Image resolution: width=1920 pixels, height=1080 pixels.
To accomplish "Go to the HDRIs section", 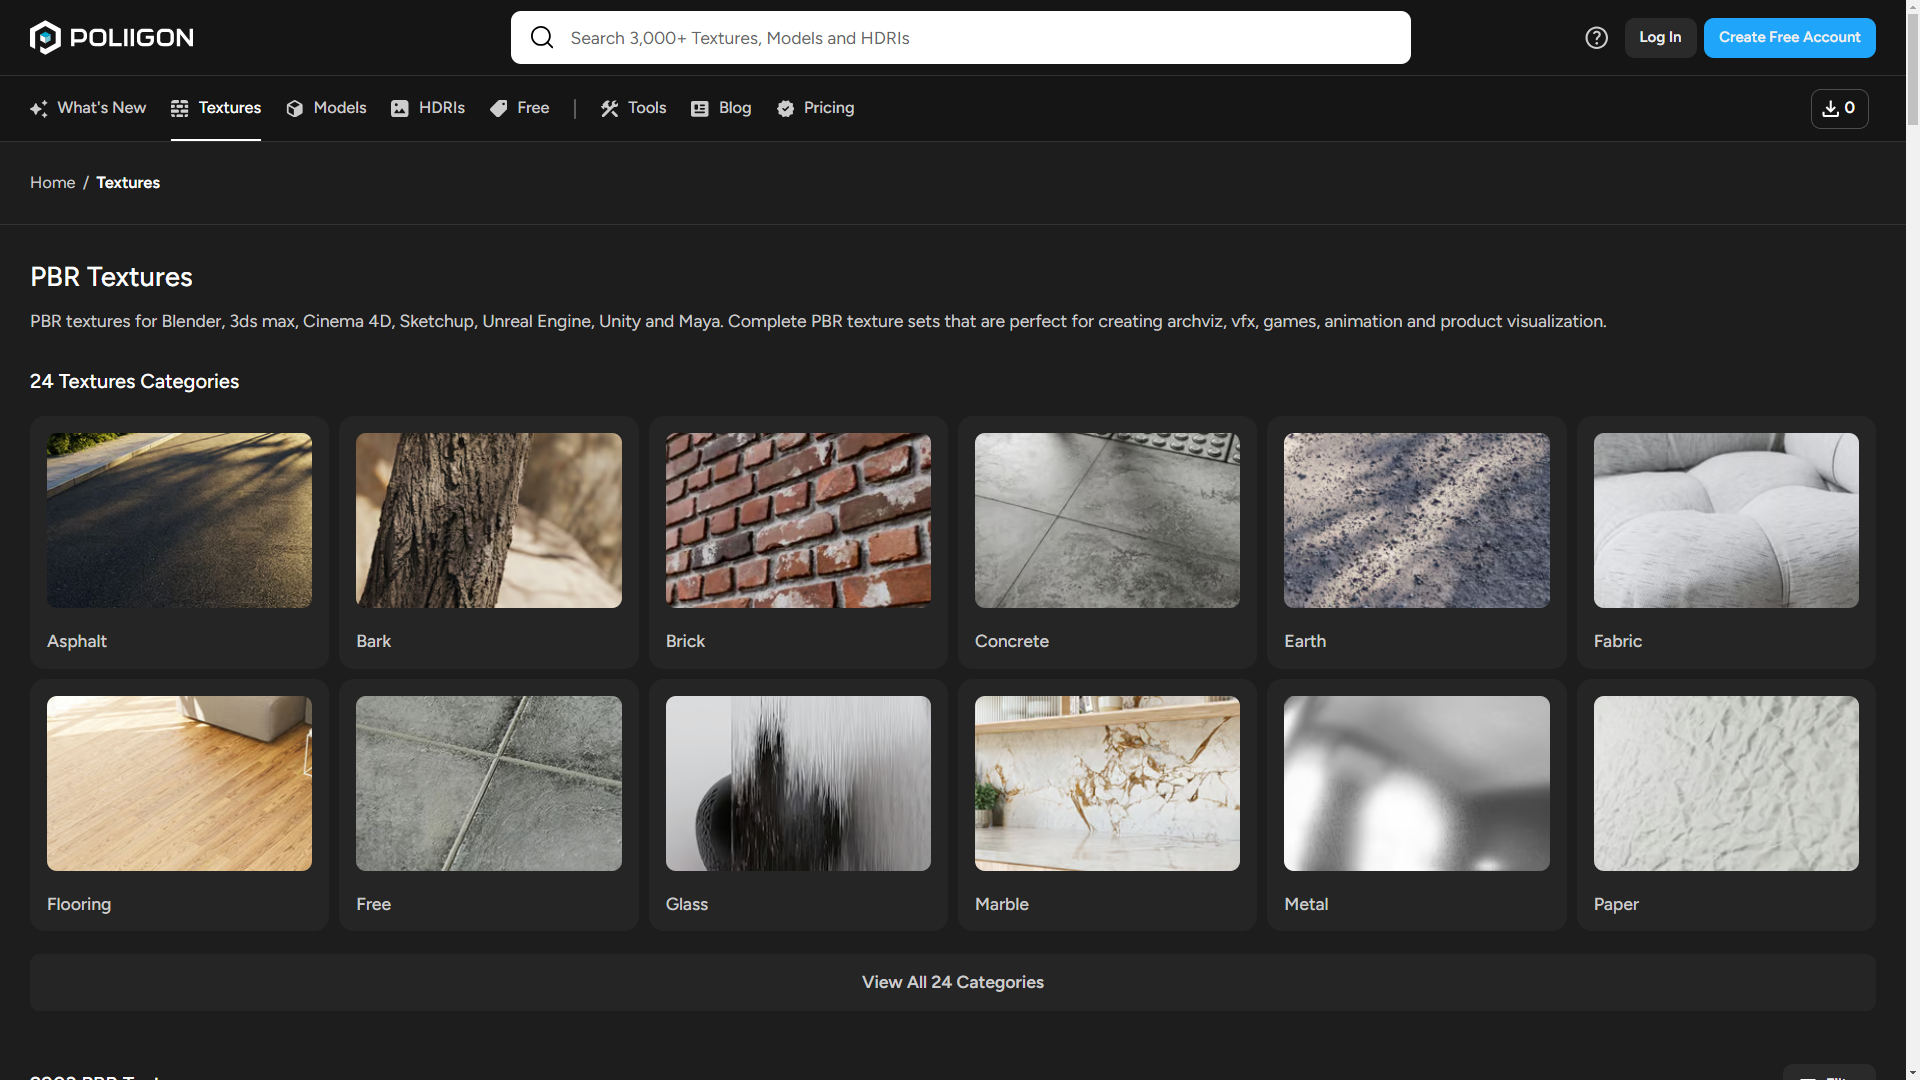I will pyautogui.click(x=428, y=108).
